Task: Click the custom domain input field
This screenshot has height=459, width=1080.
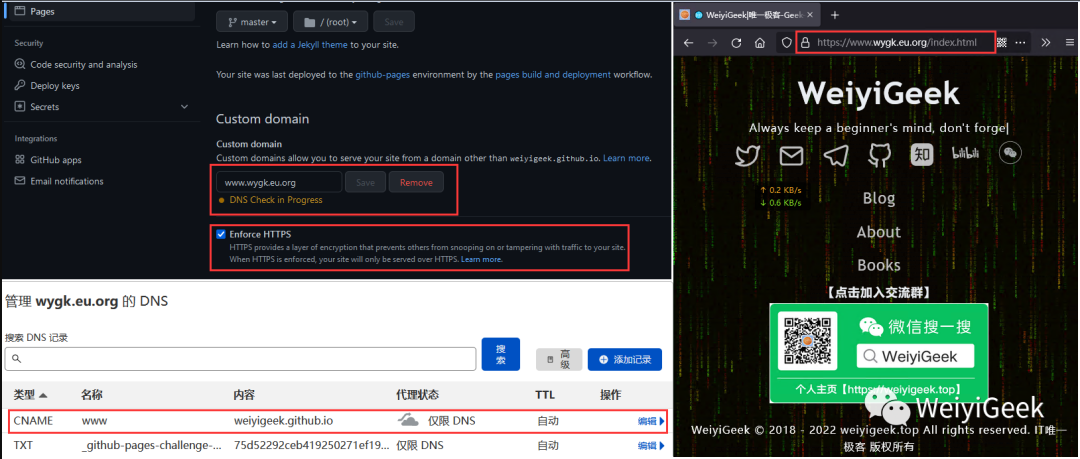Action: [x=279, y=183]
